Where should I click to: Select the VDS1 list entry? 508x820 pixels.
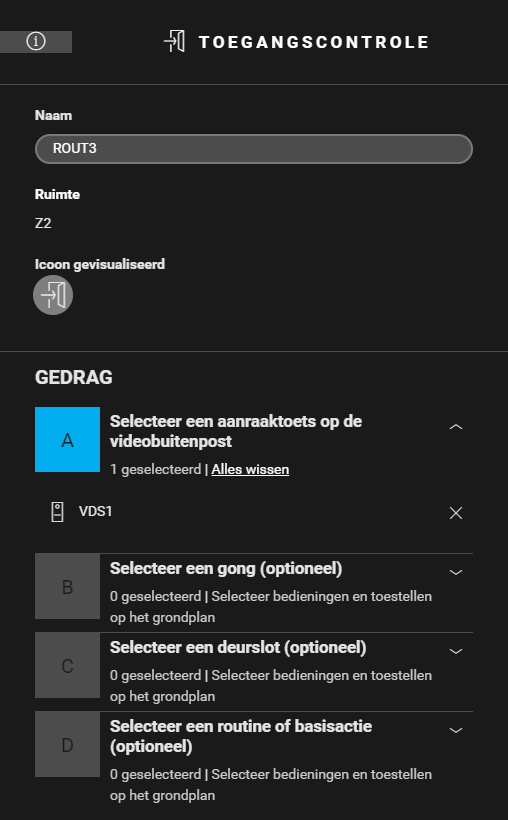pos(254,512)
